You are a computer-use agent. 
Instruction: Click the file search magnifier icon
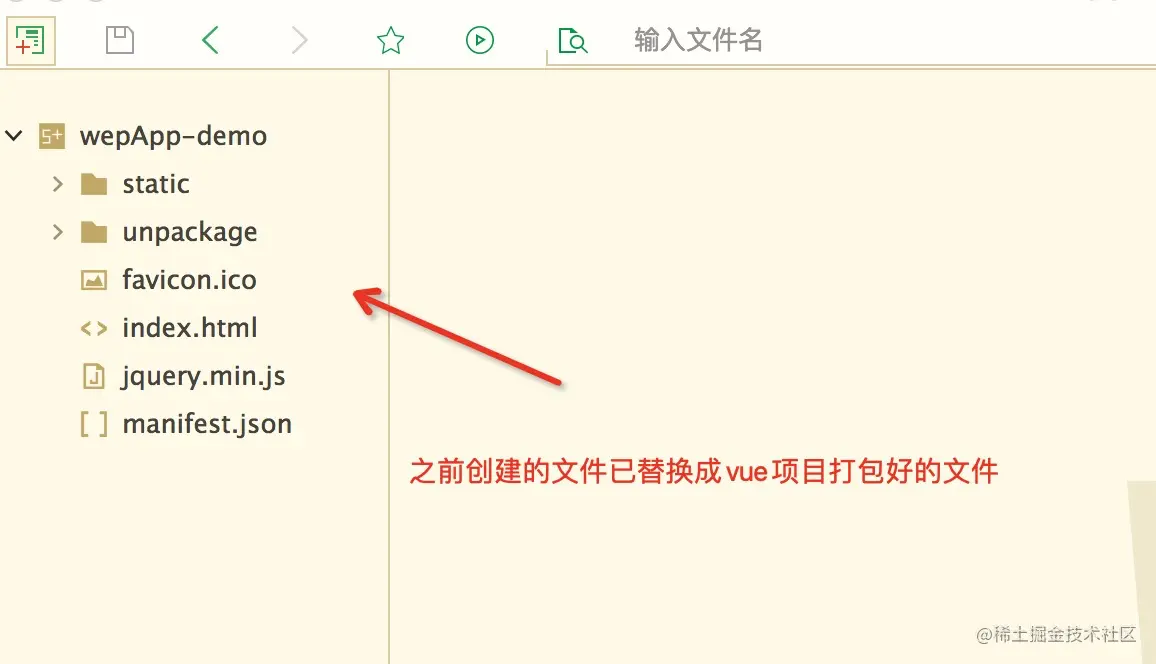click(572, 41)
